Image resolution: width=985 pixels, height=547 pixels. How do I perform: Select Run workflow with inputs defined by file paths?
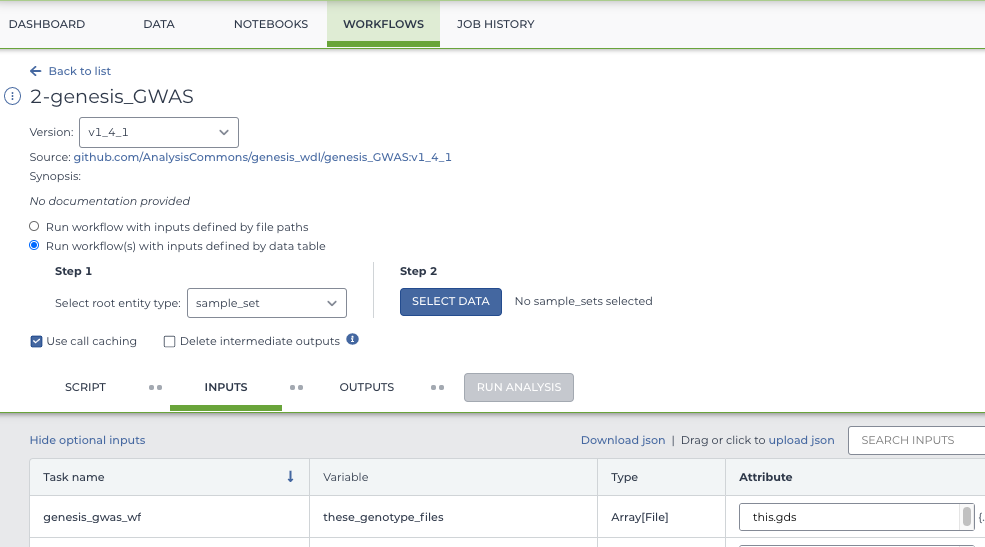(34, 226)
